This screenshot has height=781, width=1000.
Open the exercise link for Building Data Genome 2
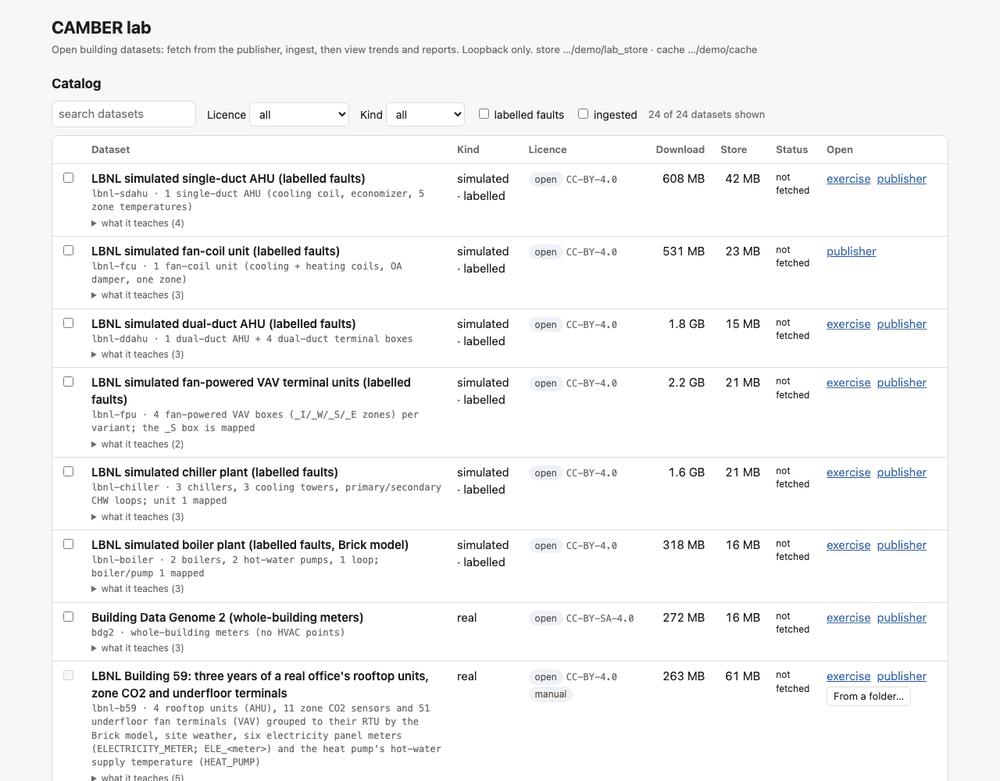848,618
